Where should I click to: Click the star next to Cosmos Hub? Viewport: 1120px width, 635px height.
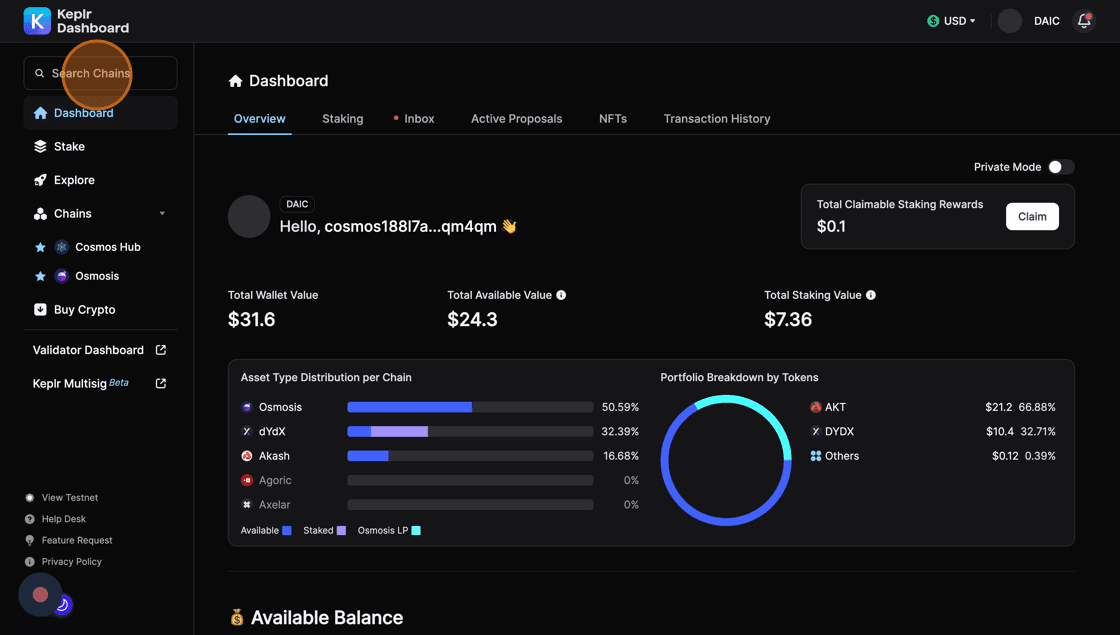coord(40,247)
